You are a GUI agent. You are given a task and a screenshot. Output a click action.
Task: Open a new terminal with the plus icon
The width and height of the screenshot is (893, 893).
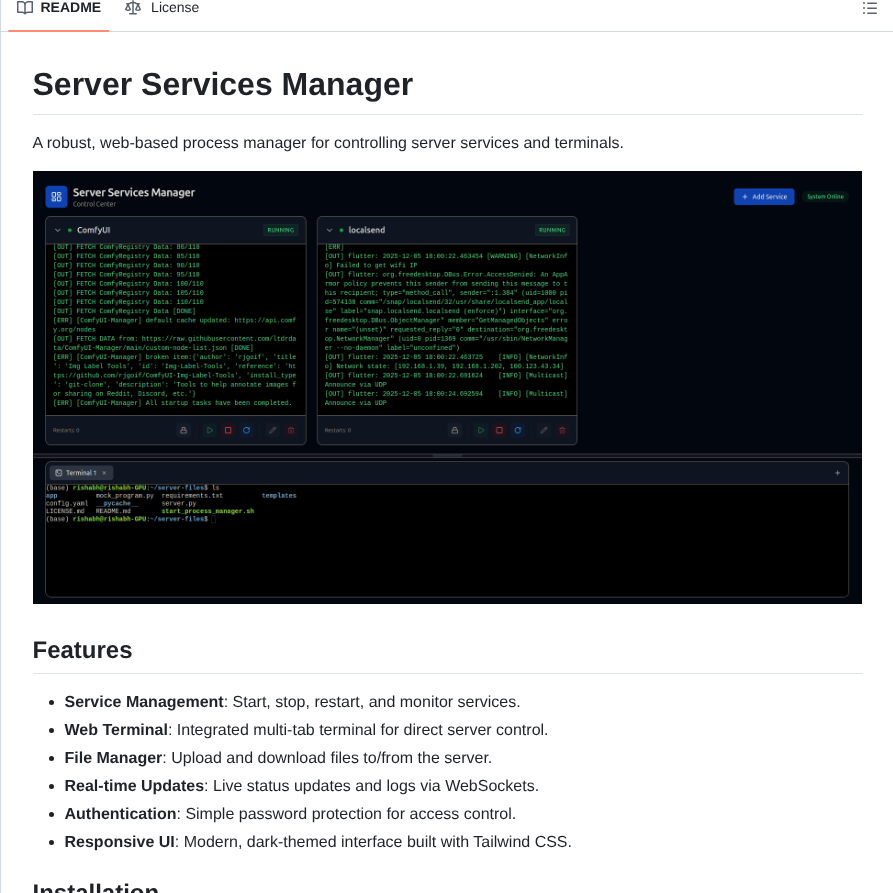click(837, 472)
